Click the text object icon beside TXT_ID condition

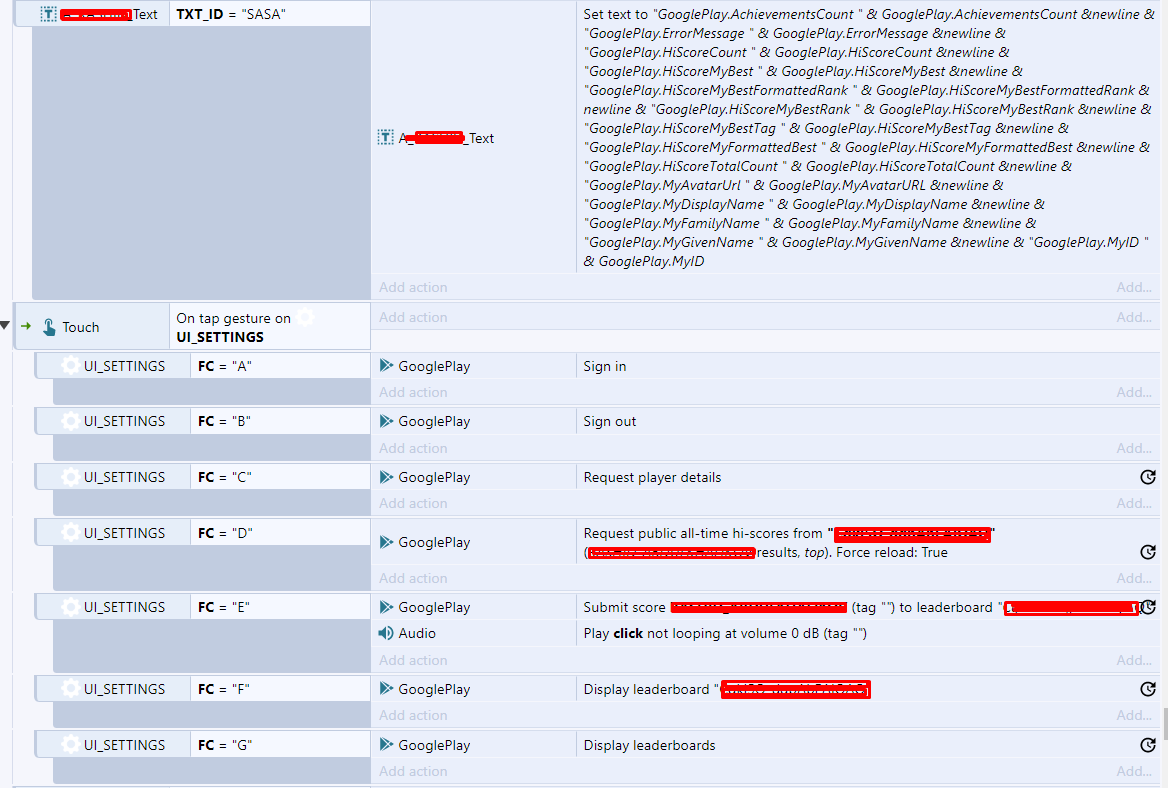(48, 14)
